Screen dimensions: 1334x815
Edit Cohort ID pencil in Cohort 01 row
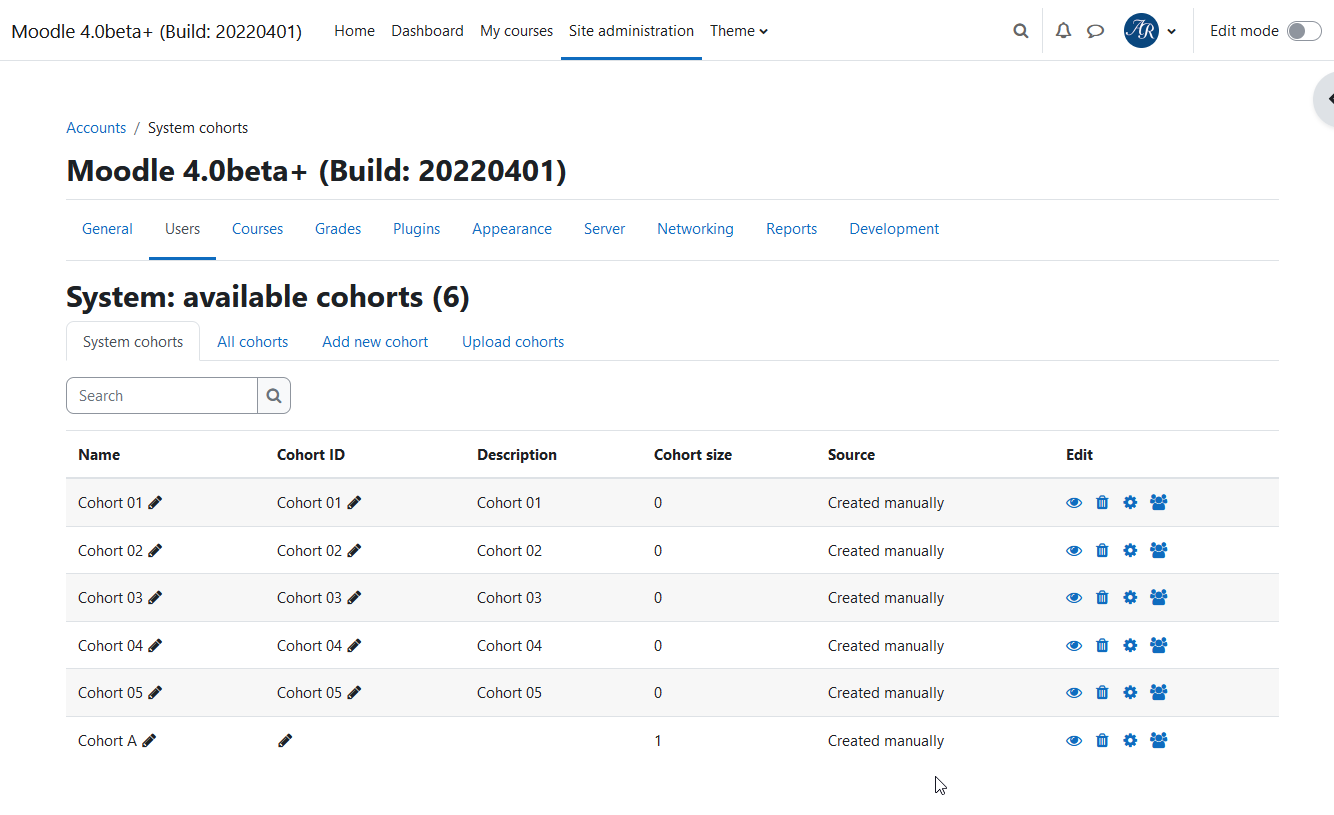click(x=354, y=503)
